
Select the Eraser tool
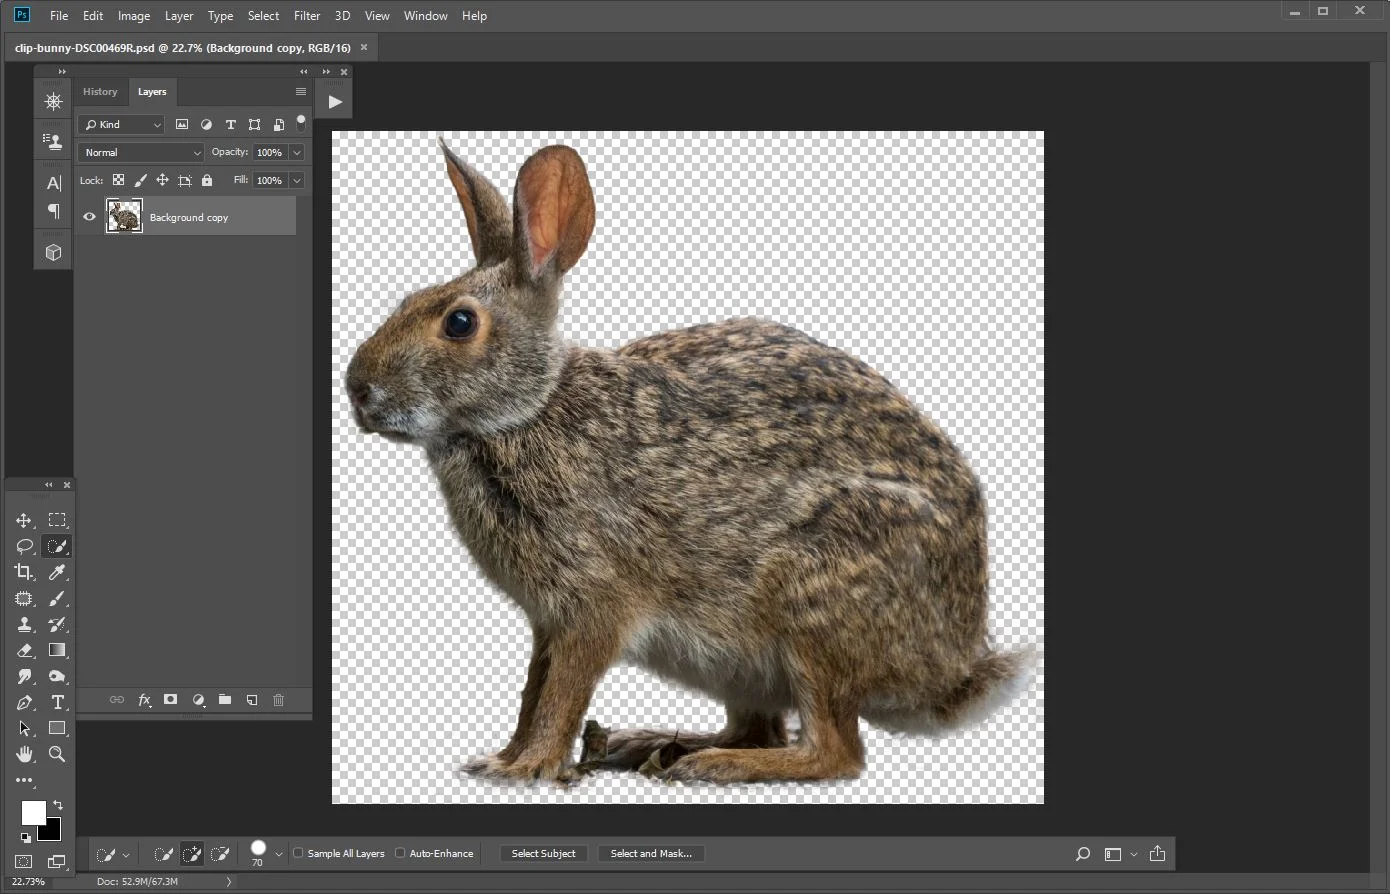click(x=24, y=650)
